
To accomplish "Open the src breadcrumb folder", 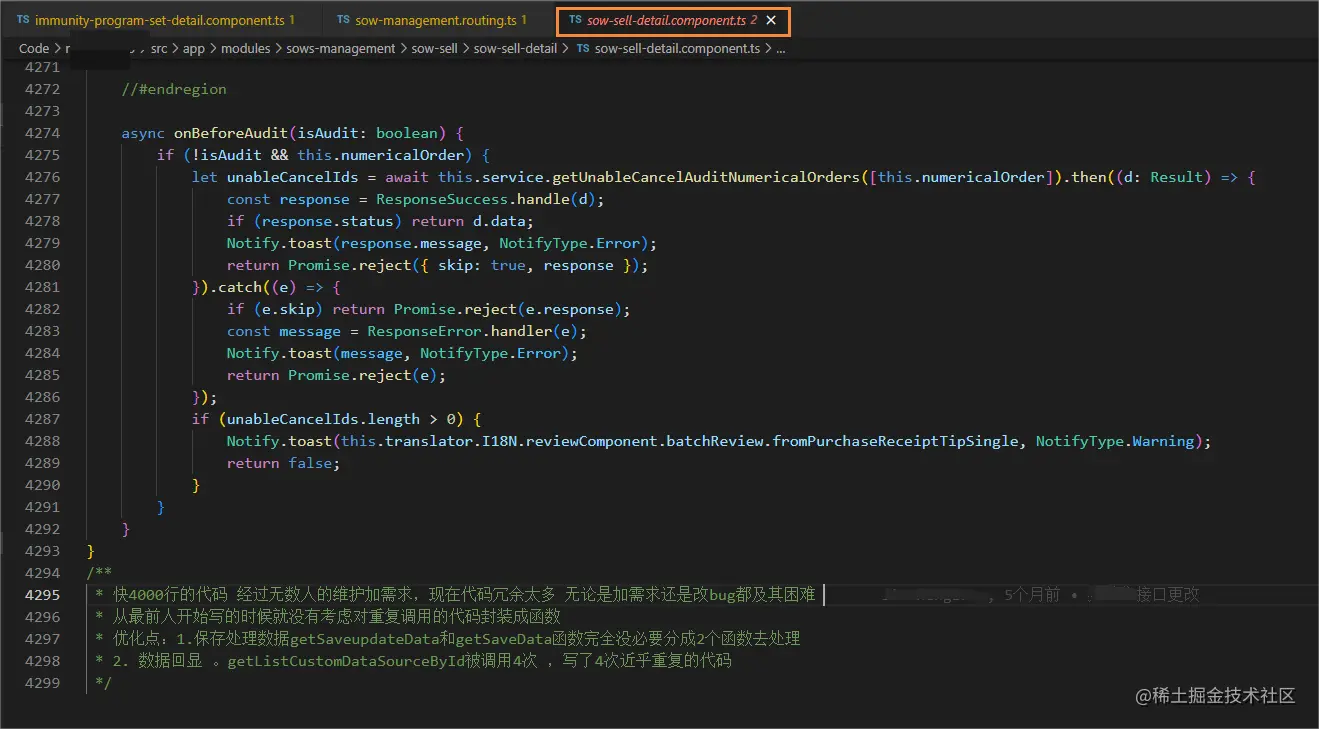I will point(159,48).
